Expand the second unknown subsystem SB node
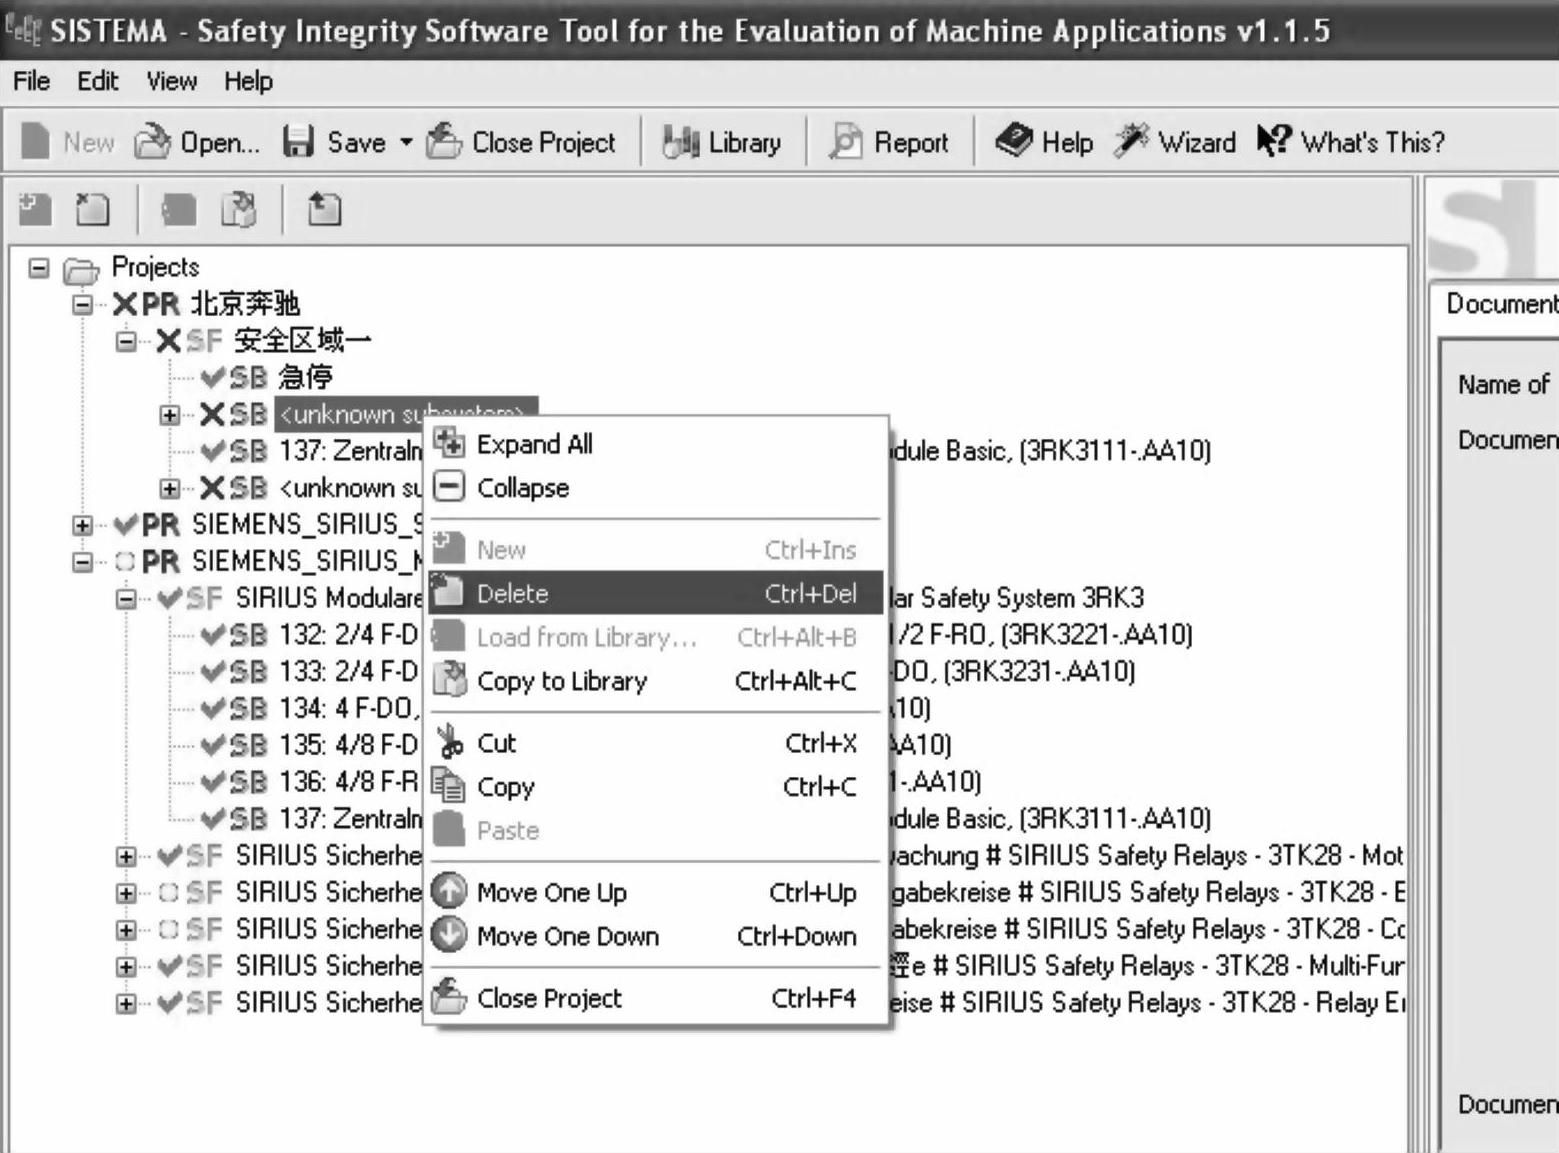Screen dimensions: 1559x1153 (x=170, y=488)
